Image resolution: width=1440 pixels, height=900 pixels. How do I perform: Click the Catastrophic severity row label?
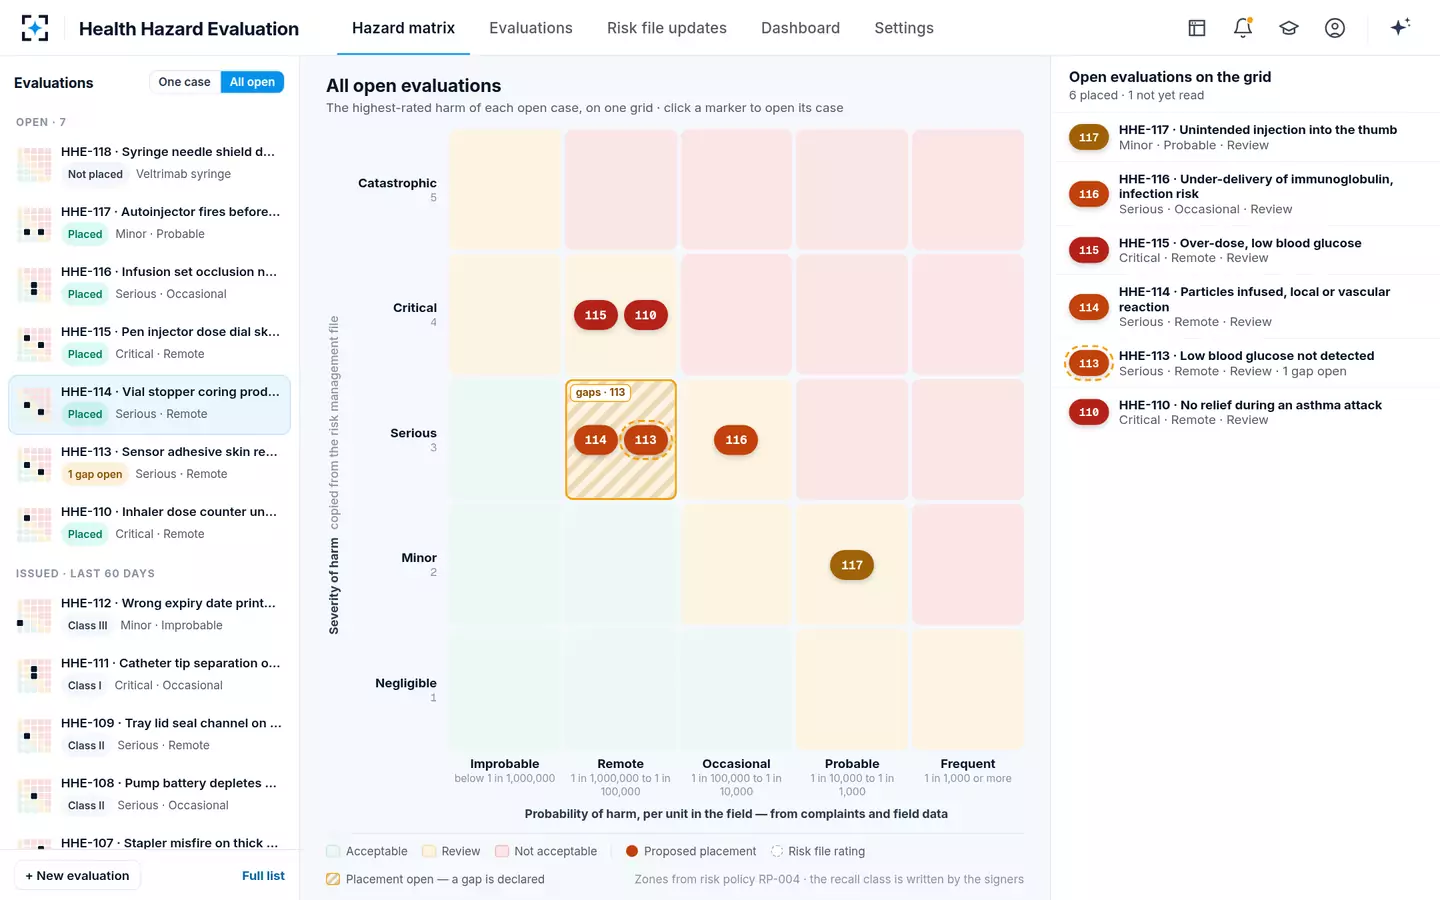coord(397,183)
